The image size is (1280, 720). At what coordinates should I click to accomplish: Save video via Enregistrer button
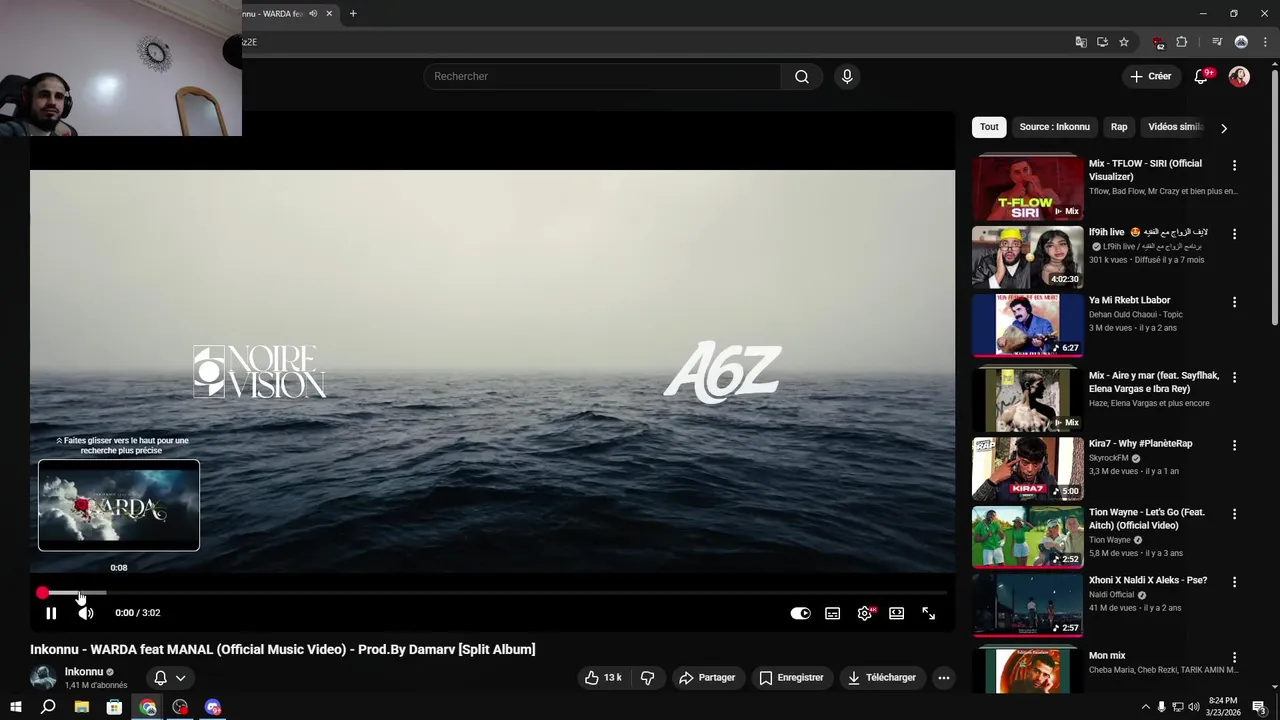(791, 677)
